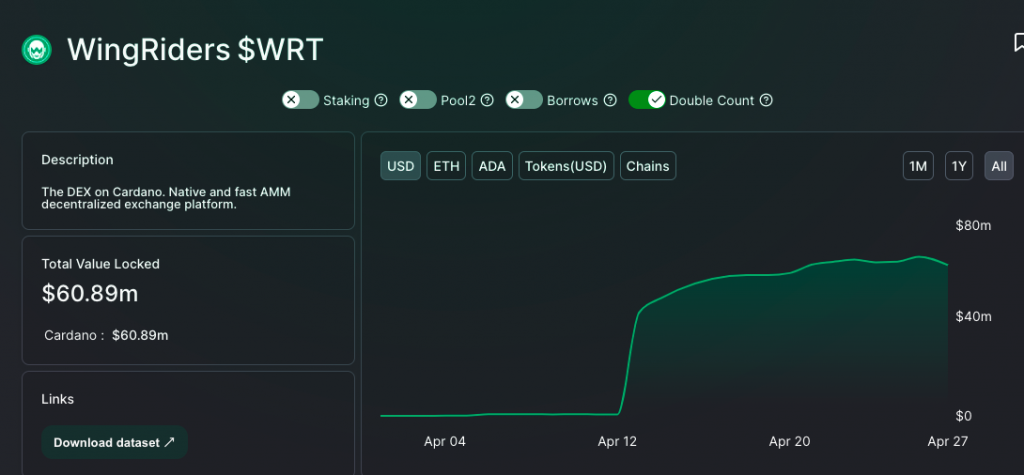Click the WingRiders green logo icon
The width and height of the screenshot is (1024, 475).
37,50
